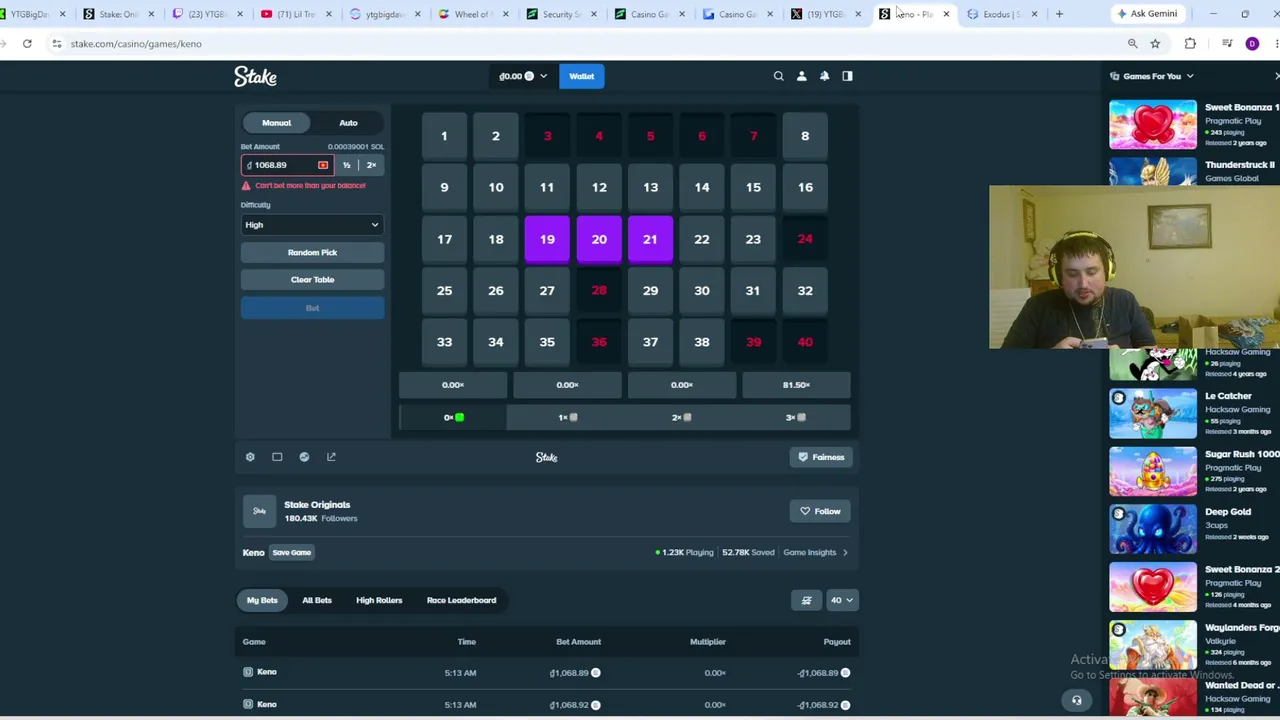Deselect keno number 21
The width and height of the screenshot is (1280, 720).
click(x=650, y=239)
